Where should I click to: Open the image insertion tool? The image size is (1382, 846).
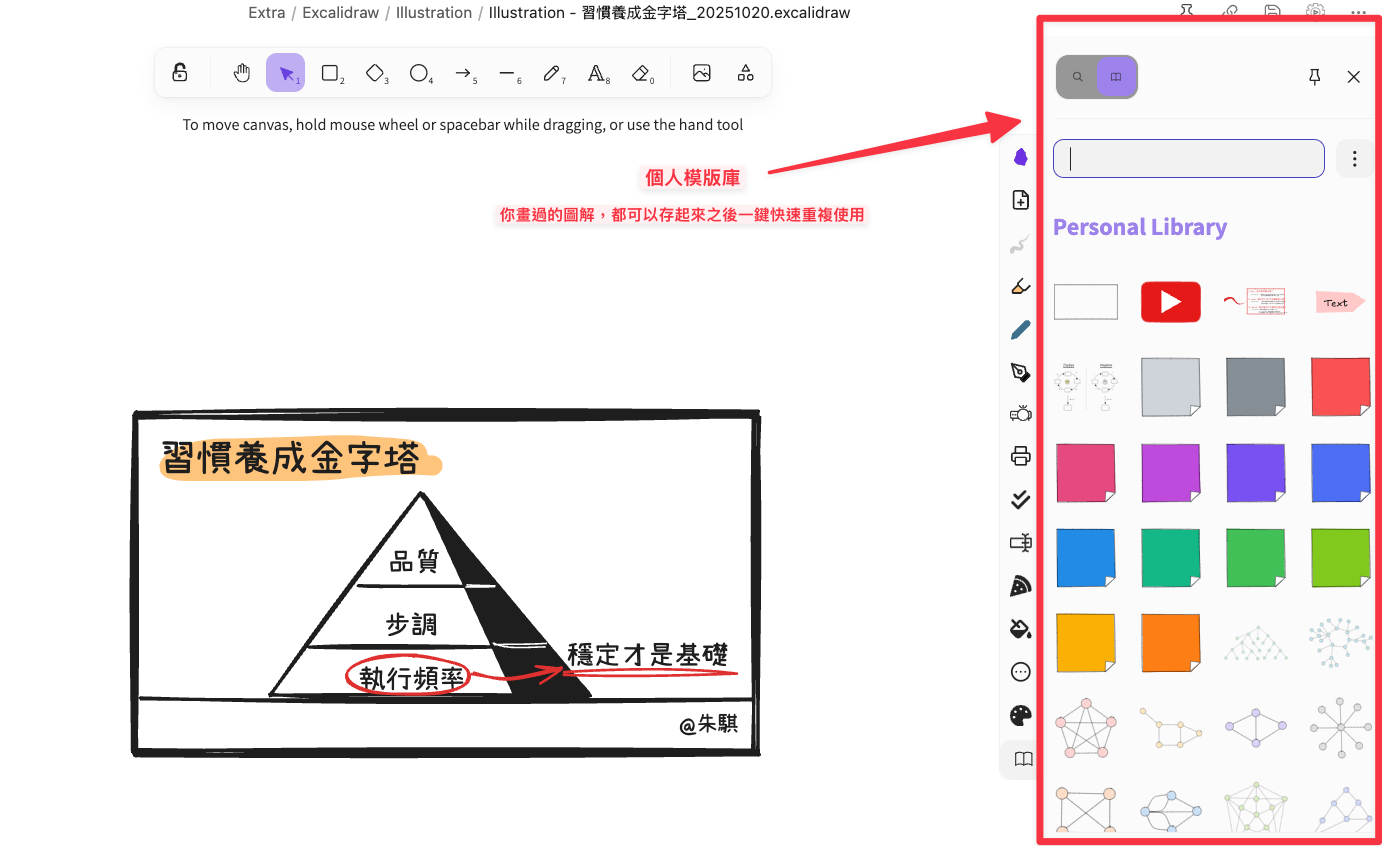tap(701, 72)
